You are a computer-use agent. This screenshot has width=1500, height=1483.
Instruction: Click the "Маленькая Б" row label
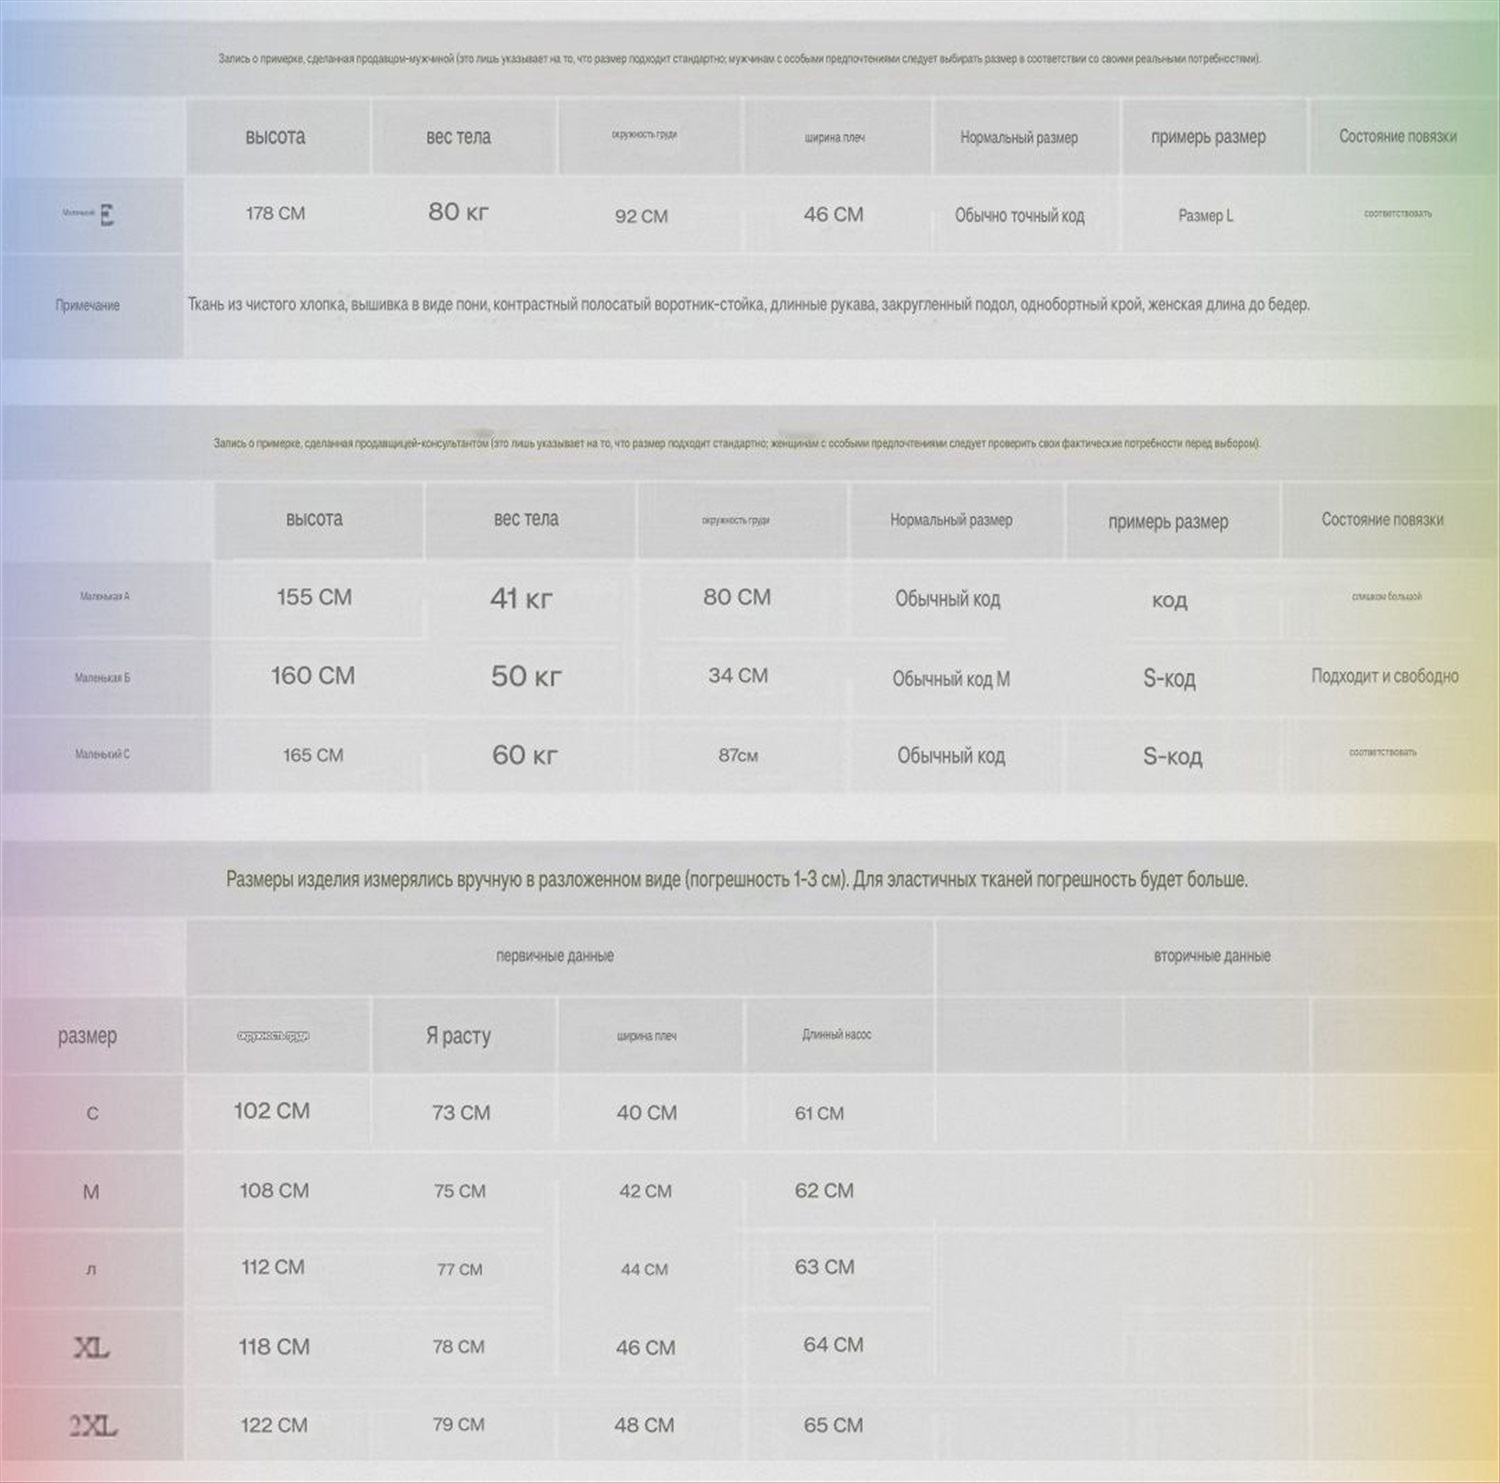[x=102, y=678]
